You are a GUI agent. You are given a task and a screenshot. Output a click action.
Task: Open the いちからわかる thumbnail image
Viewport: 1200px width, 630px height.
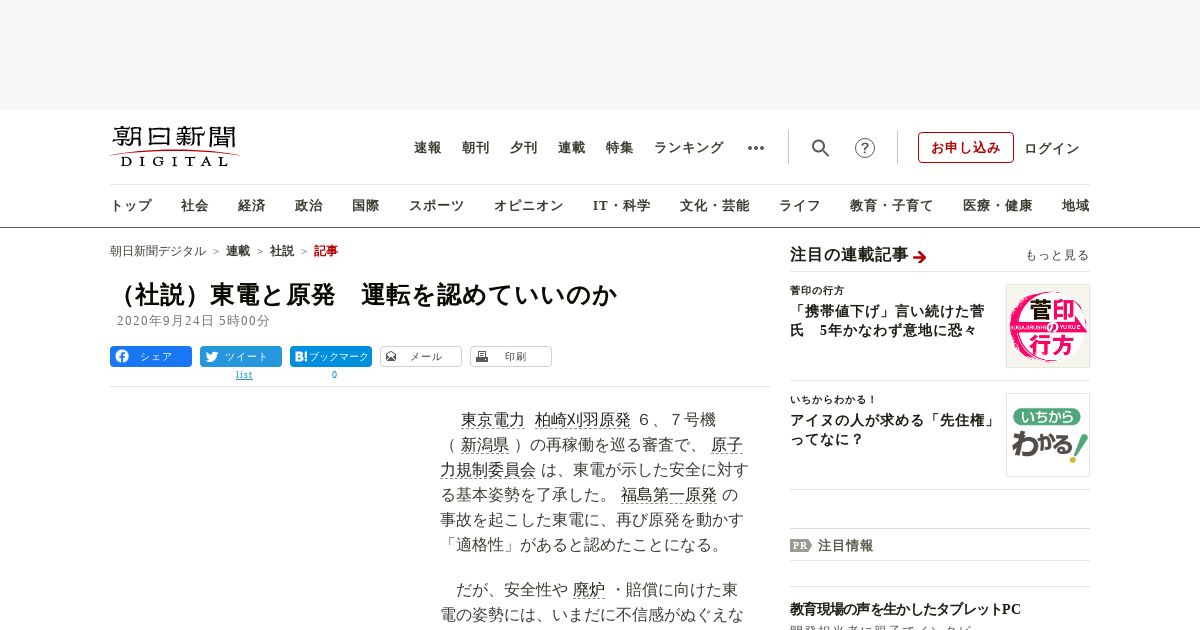[1048, 435]
